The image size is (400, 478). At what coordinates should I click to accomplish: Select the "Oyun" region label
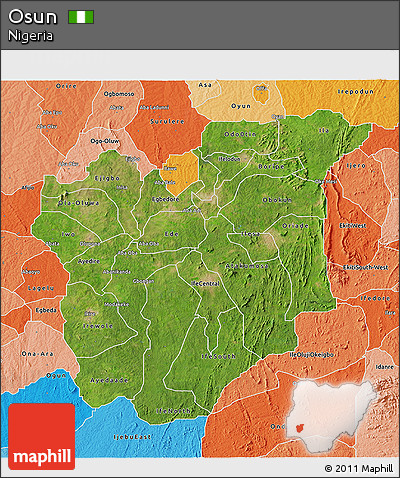click(x=241, y=106)
